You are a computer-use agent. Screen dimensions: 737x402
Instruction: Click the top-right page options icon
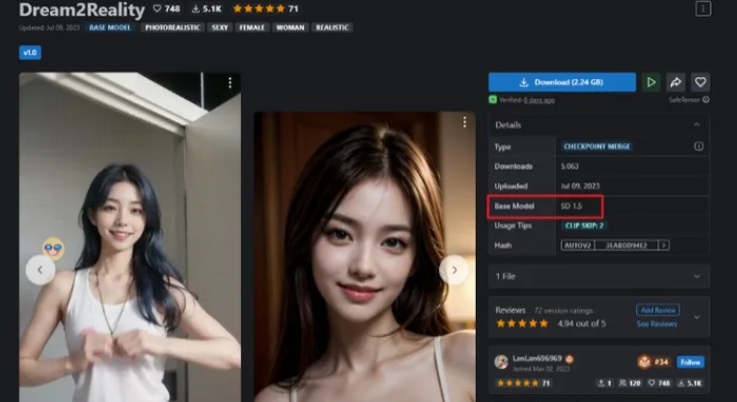704,8
